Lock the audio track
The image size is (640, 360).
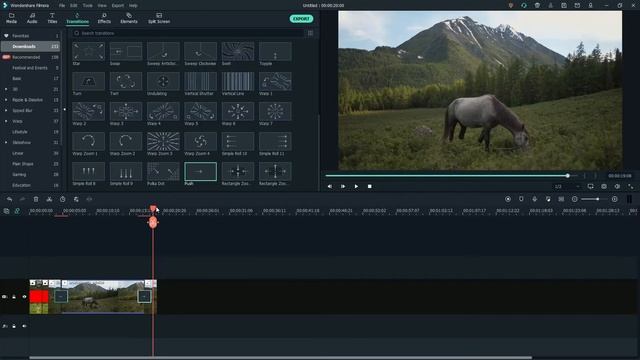(x=14, y=326)
